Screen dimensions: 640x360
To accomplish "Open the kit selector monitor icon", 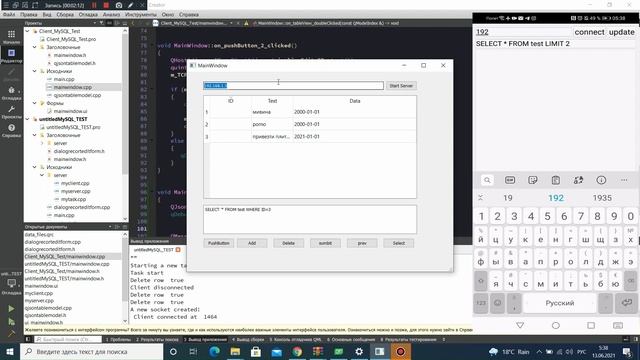I will (x=11, y=284).
